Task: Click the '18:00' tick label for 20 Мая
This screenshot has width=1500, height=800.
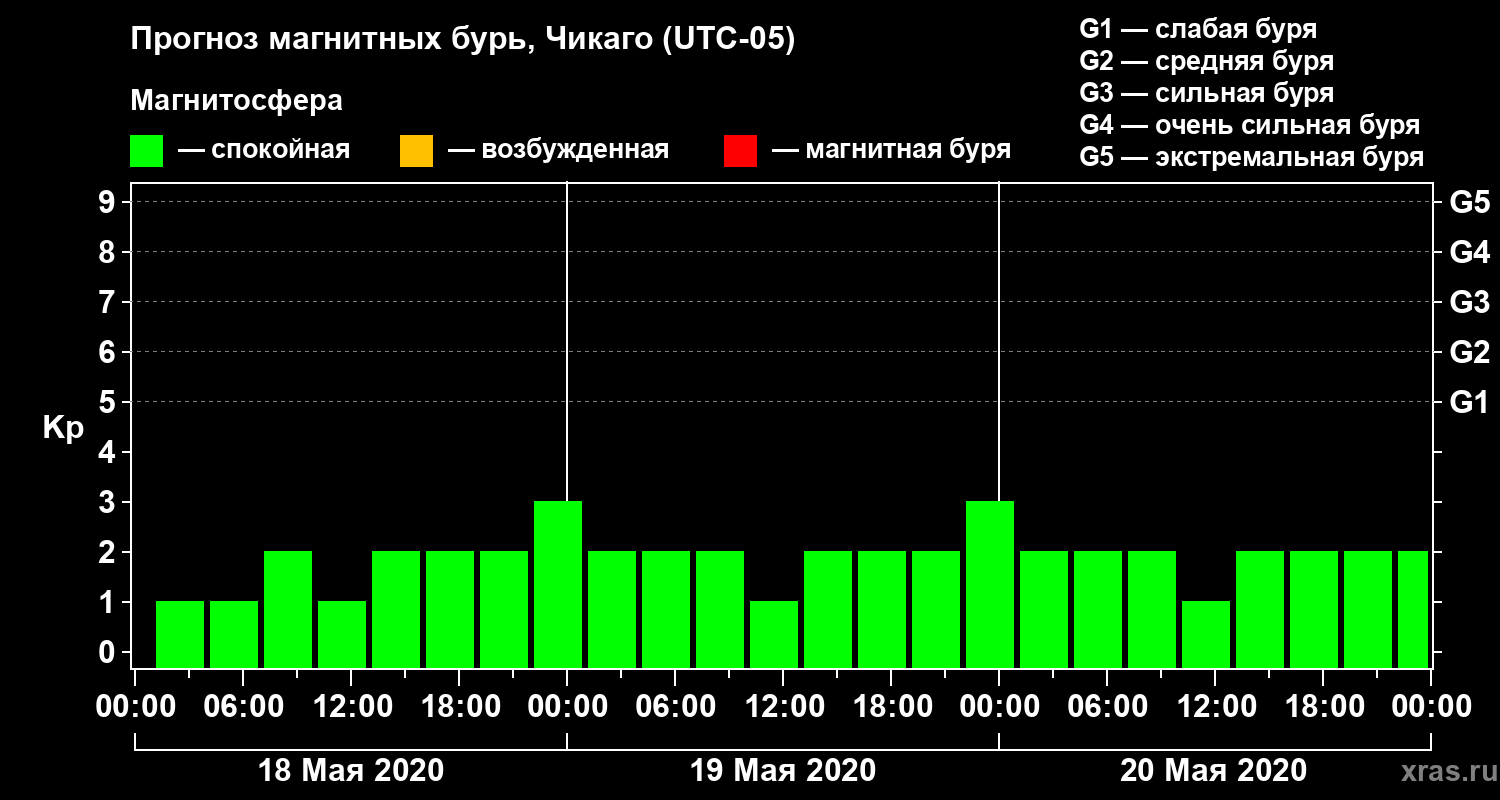Action: (1323, 706)
